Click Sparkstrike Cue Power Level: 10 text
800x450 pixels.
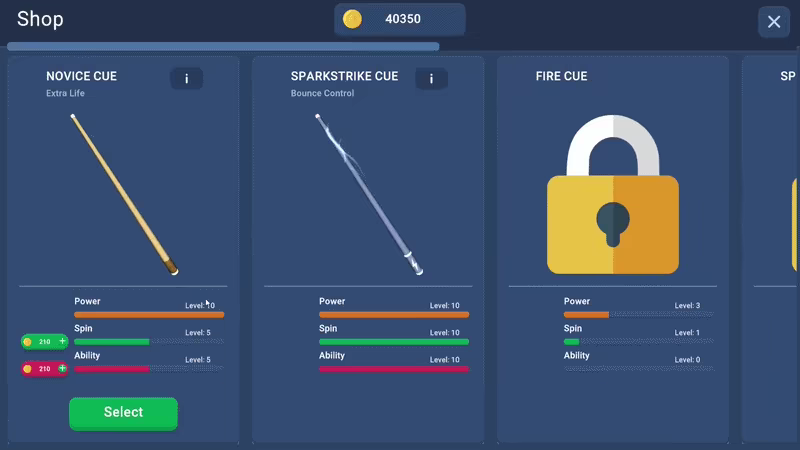(444, 306)
